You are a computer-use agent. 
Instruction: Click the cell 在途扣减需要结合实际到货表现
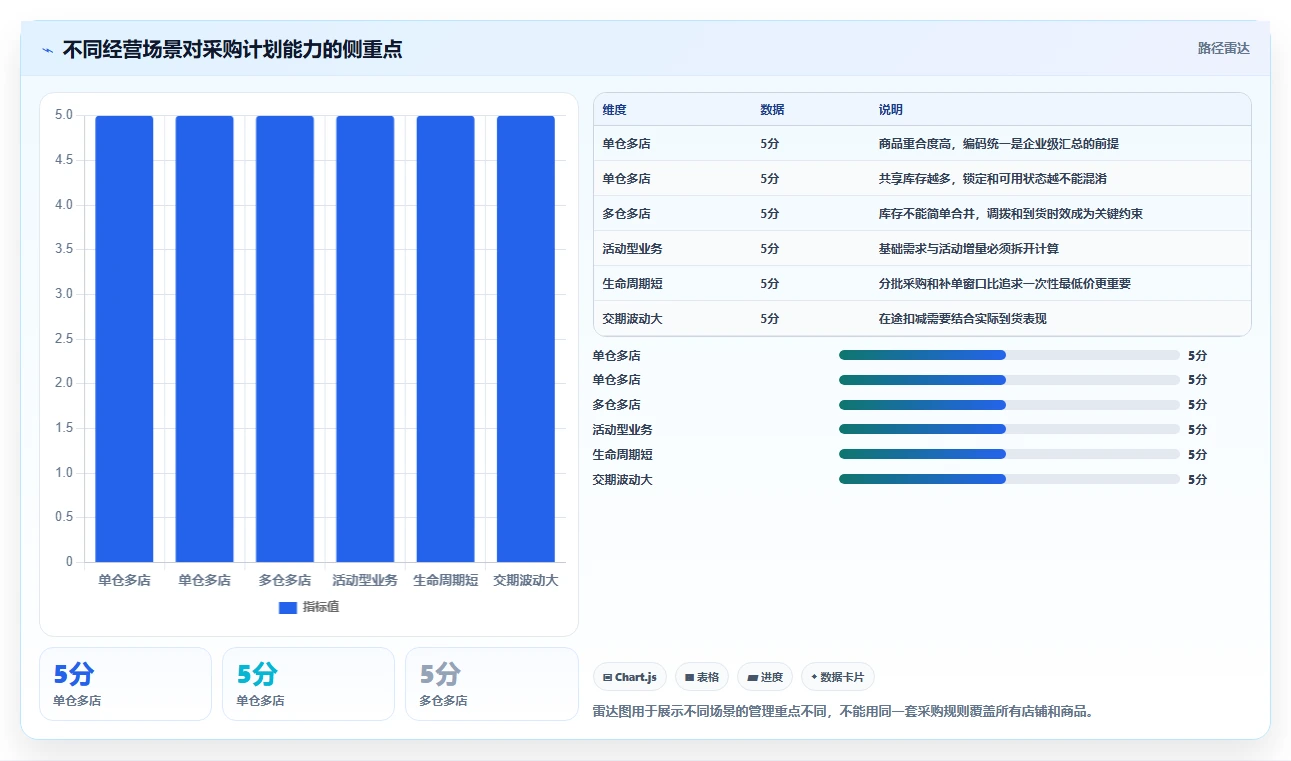pyautogui.click(x=963, y=319)
